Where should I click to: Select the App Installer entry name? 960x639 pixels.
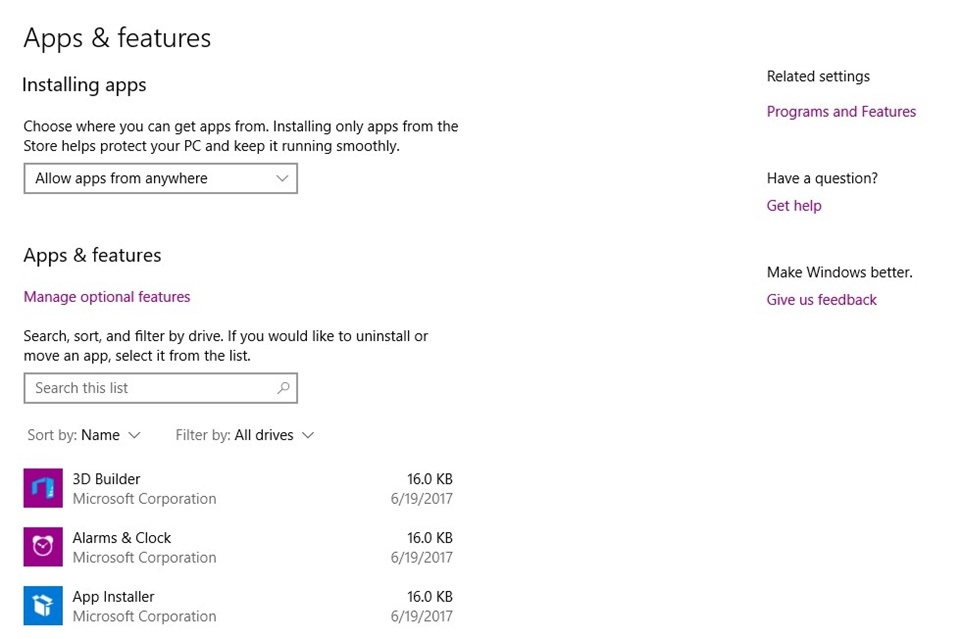pos(113,597)
